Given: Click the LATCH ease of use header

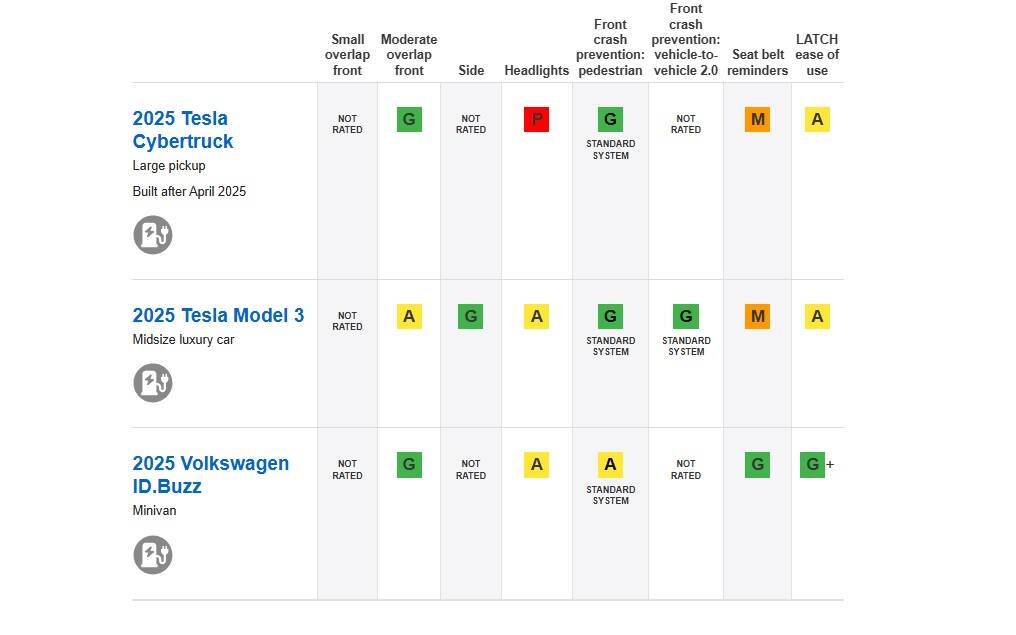Looking at the screenshot, I should [817, 55].
